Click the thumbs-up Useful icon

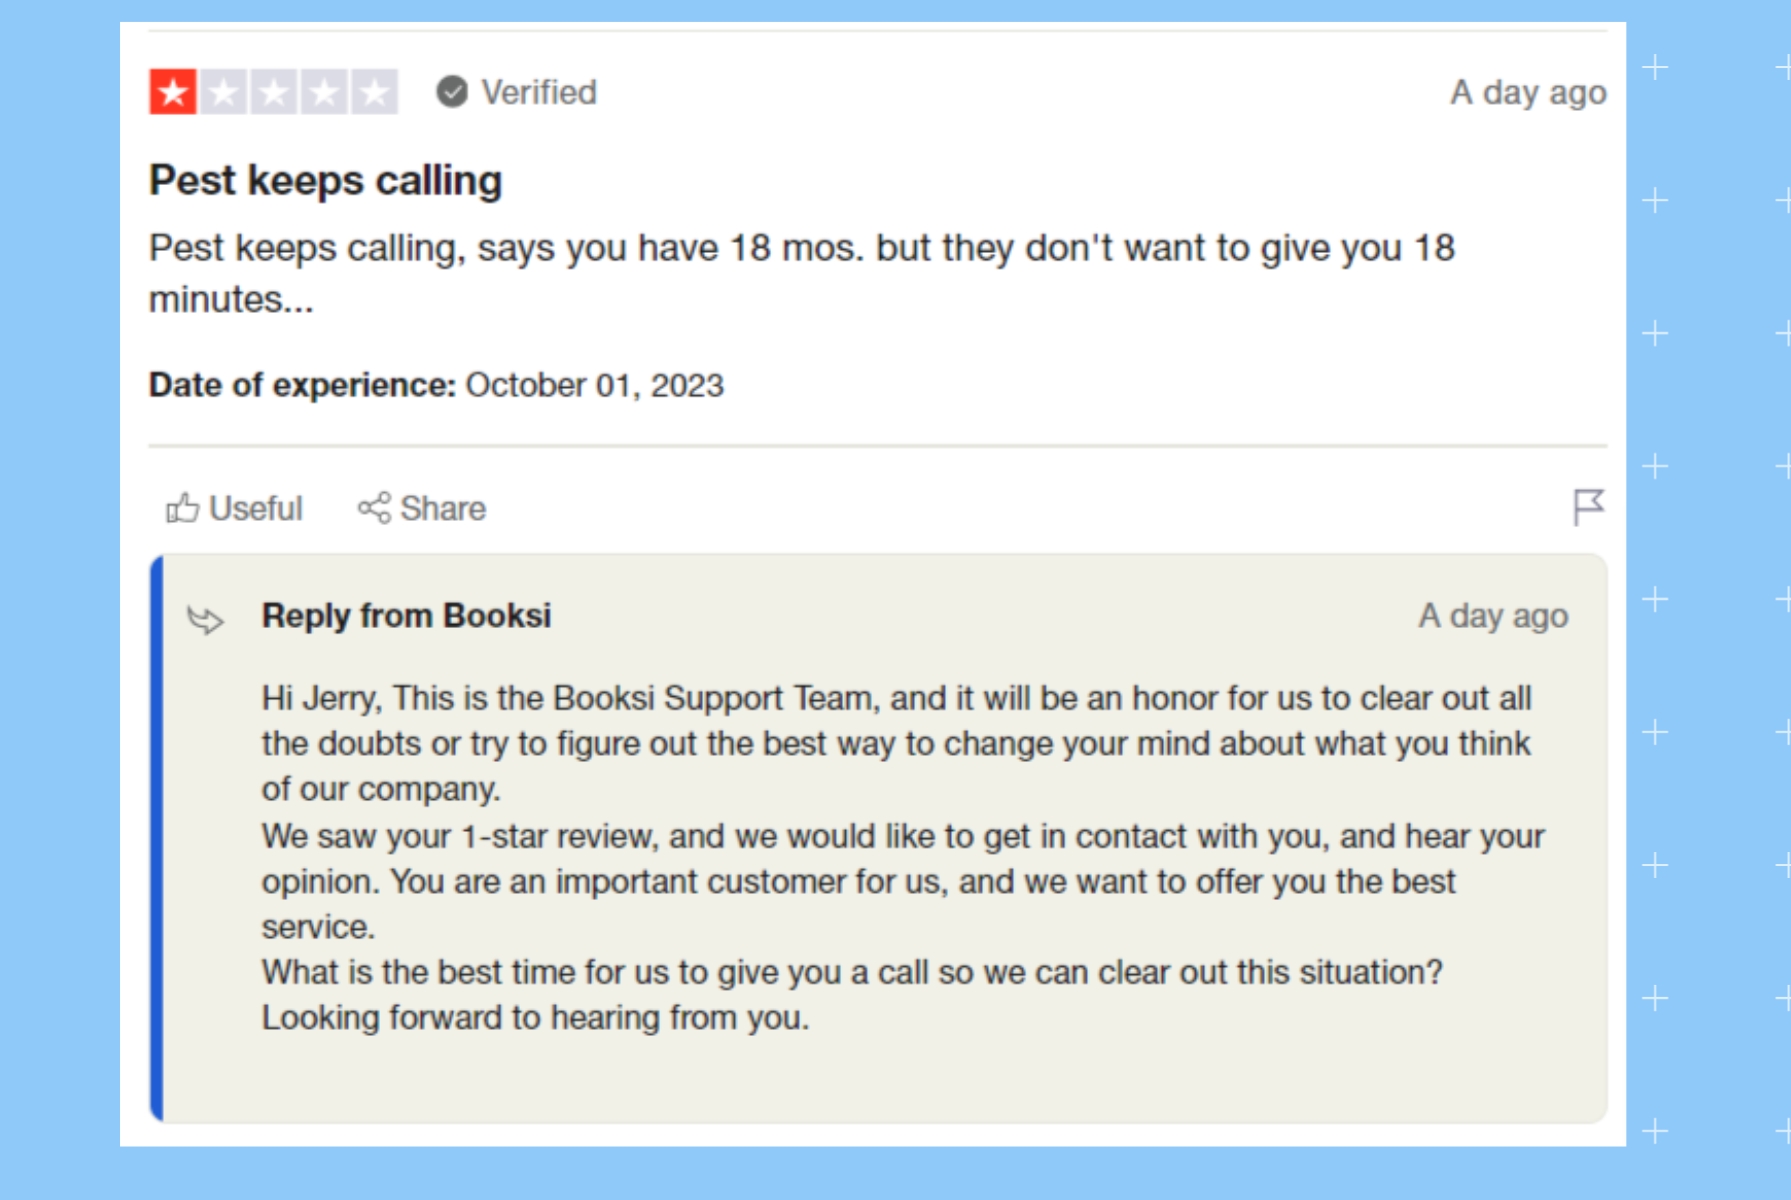point(182,507)
